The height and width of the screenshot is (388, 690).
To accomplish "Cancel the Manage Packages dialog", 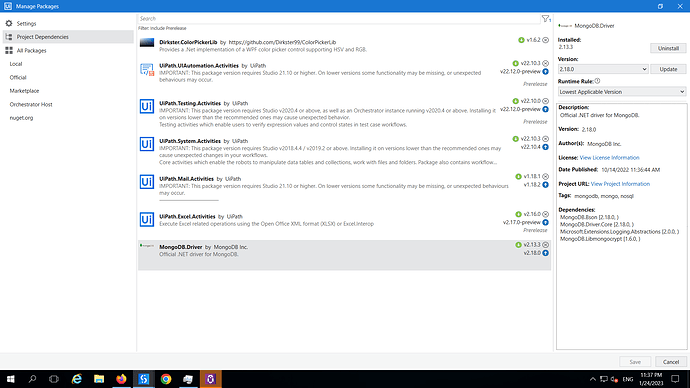I will pos(671,362).
